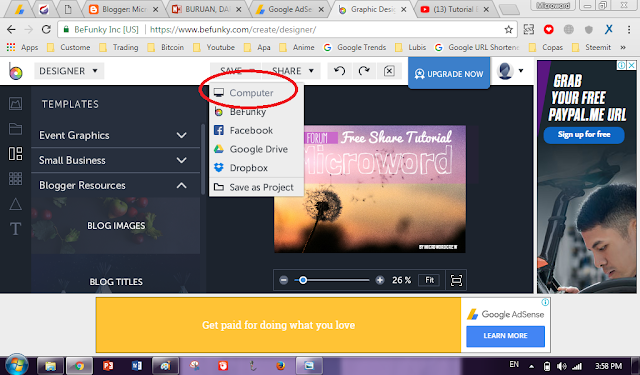Image resolution: width=640 pixels, height=375 pixels.
Task: Open the DESIGNER mode dropdown
Action: (x=69, y=71)
